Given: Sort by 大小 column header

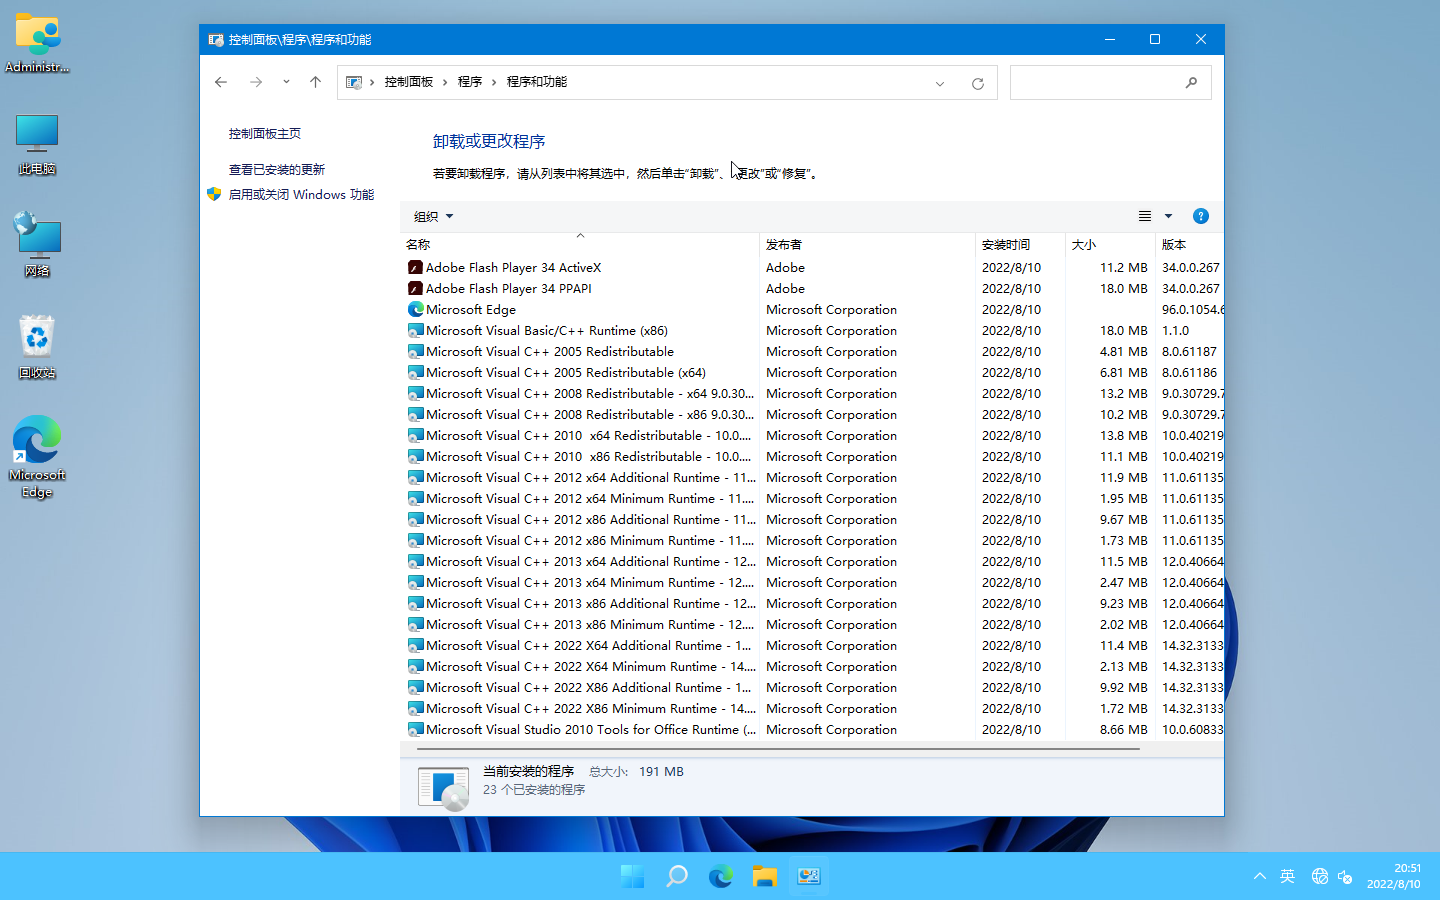Looking at the screenshot, I should [x=1110, y=244].
